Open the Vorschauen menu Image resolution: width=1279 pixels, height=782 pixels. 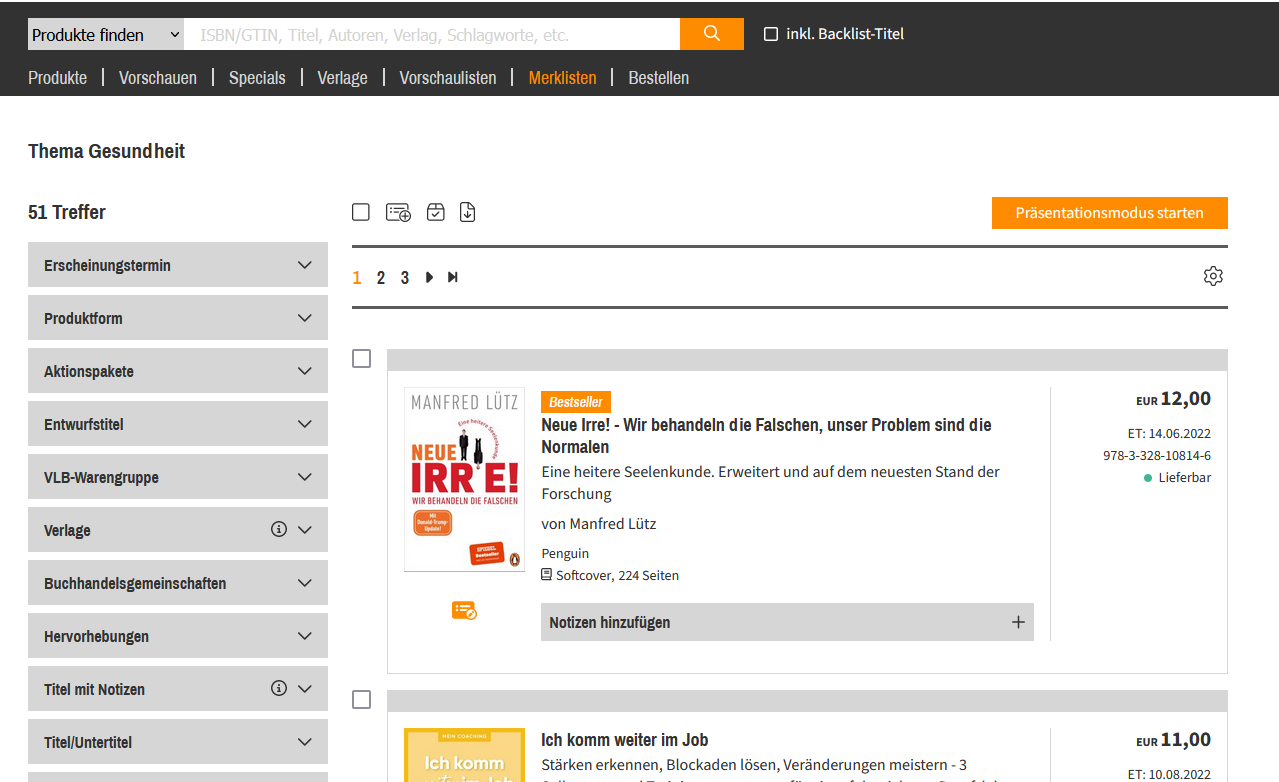pyautogui.click(x=158, y=77)
